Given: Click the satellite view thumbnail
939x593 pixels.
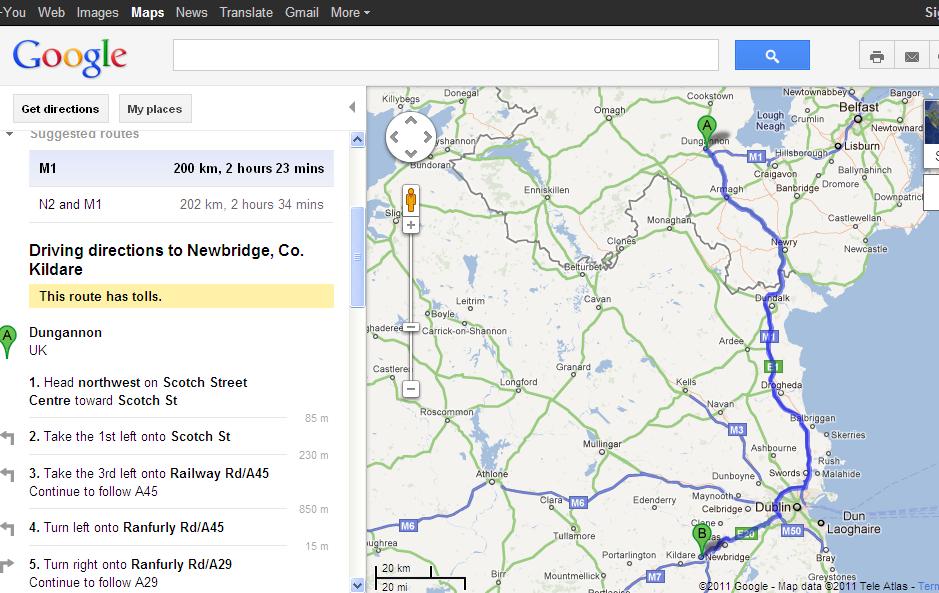Looking at the screenshot, I should pos(932,123).
